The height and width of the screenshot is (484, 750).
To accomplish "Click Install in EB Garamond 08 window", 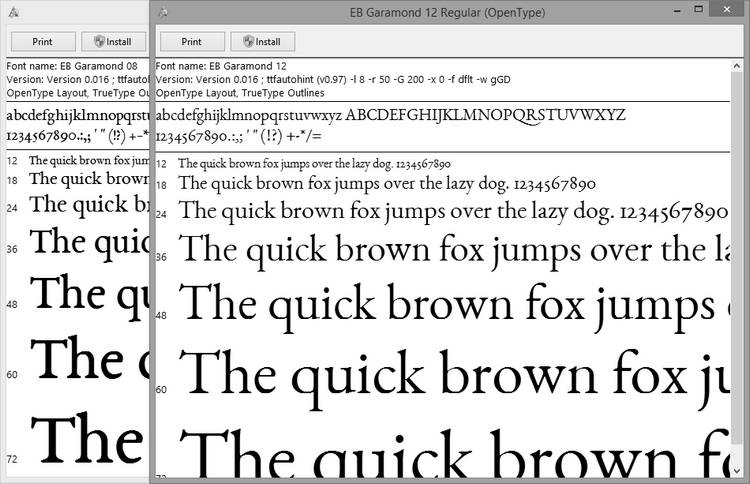I will pyautogui.click(x=113, y=42).
